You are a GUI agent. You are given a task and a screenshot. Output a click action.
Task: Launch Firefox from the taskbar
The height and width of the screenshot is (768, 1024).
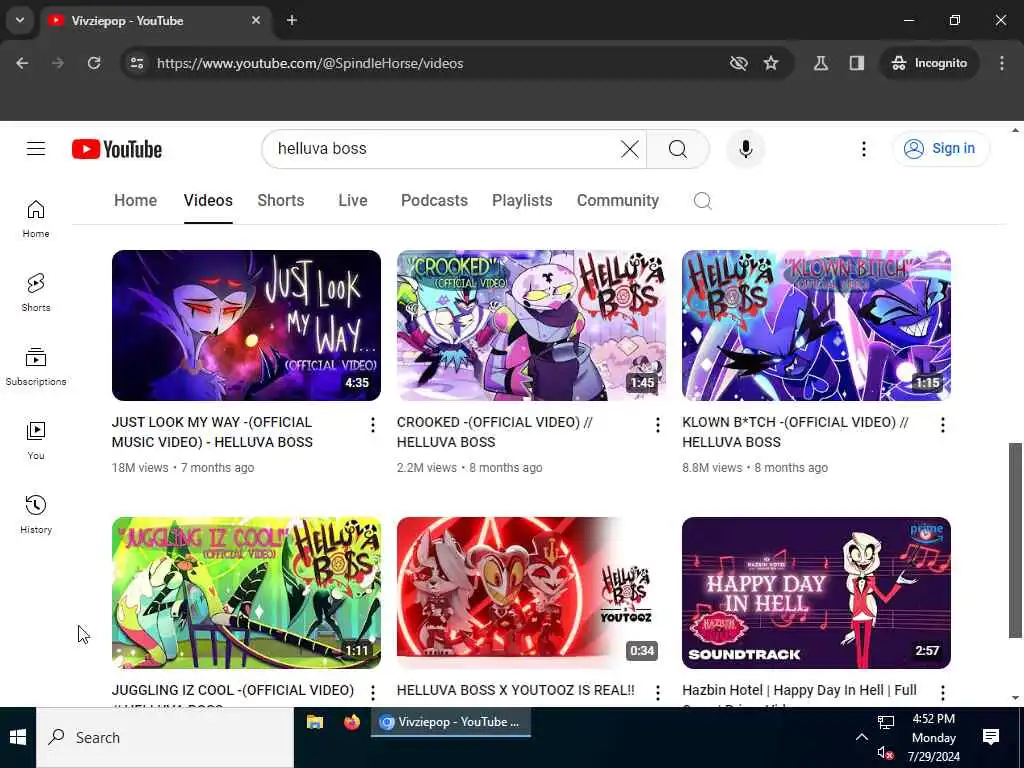(352, 722)
